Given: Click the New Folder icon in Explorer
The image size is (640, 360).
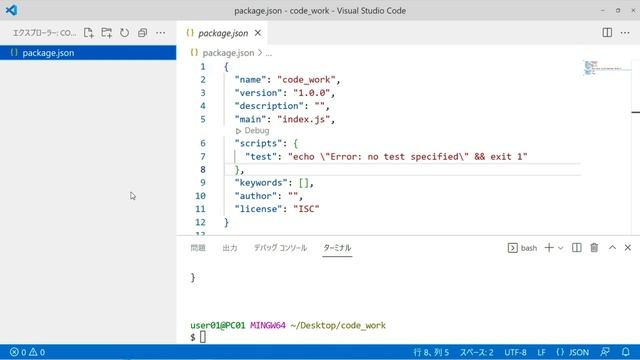Looking at the screenshot, I should (x=107, y=33).
